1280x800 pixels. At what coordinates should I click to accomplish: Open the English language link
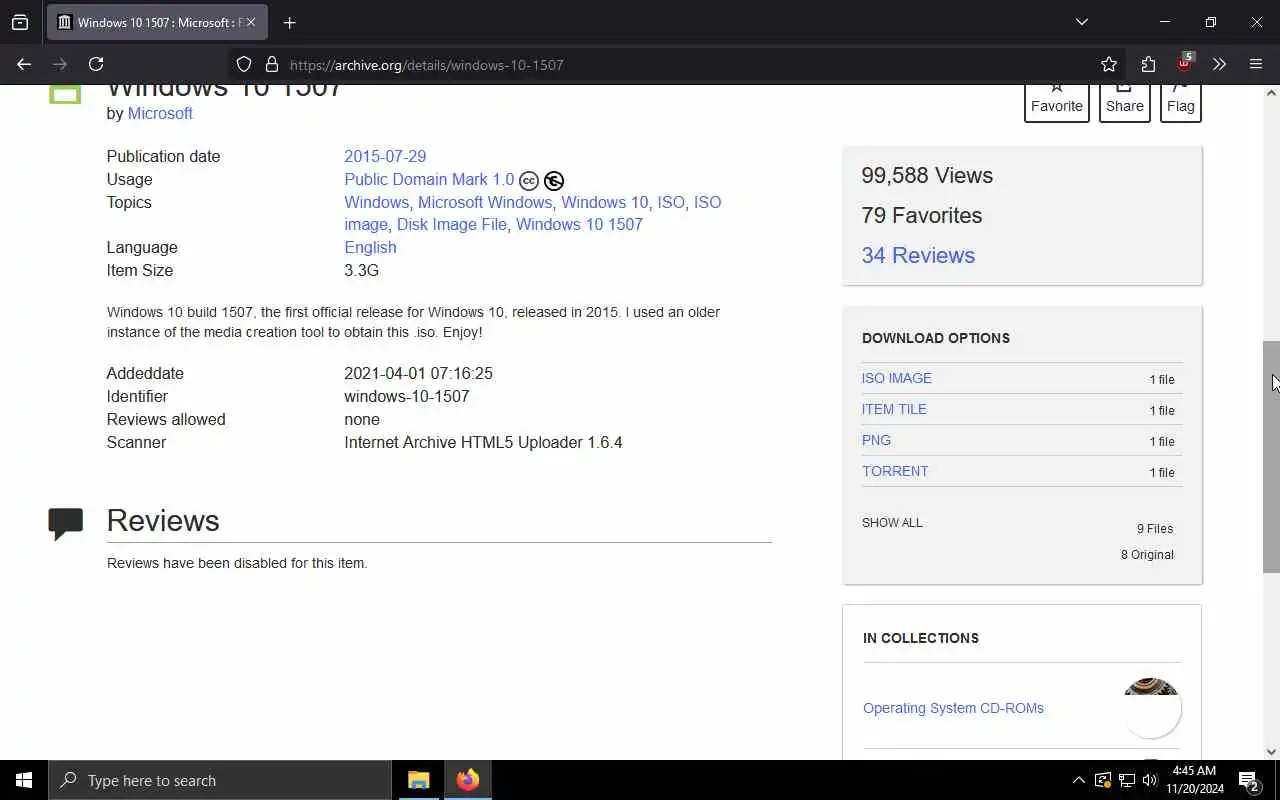(370, 247)
